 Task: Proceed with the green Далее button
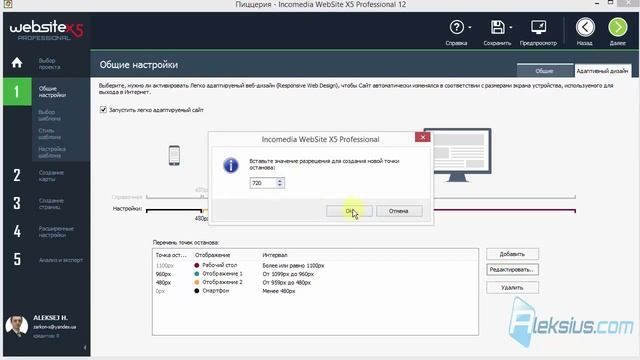(x=618, y=27)
